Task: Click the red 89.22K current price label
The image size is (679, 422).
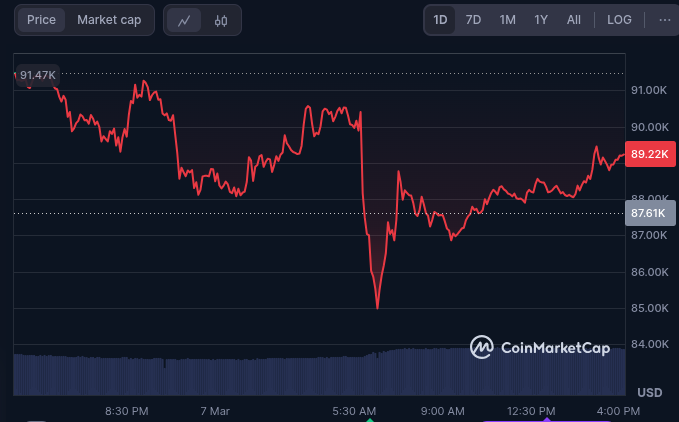Action: (x=649, y=154)
